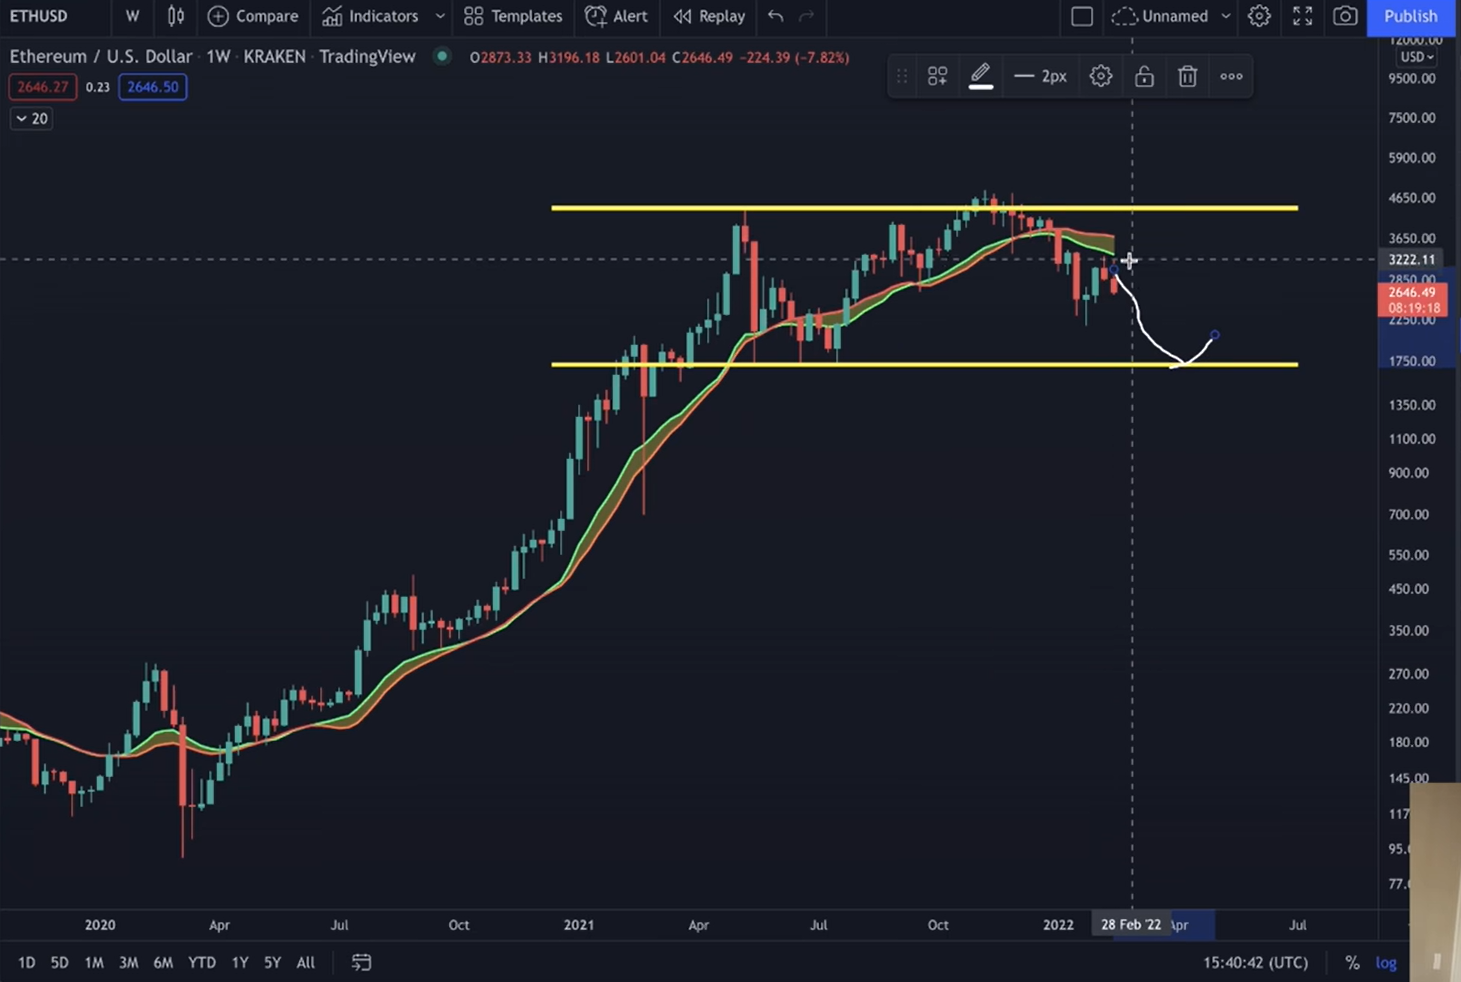Open the candlestick chart style selector
Viewport: 1461px width, 982px height.
176,16
